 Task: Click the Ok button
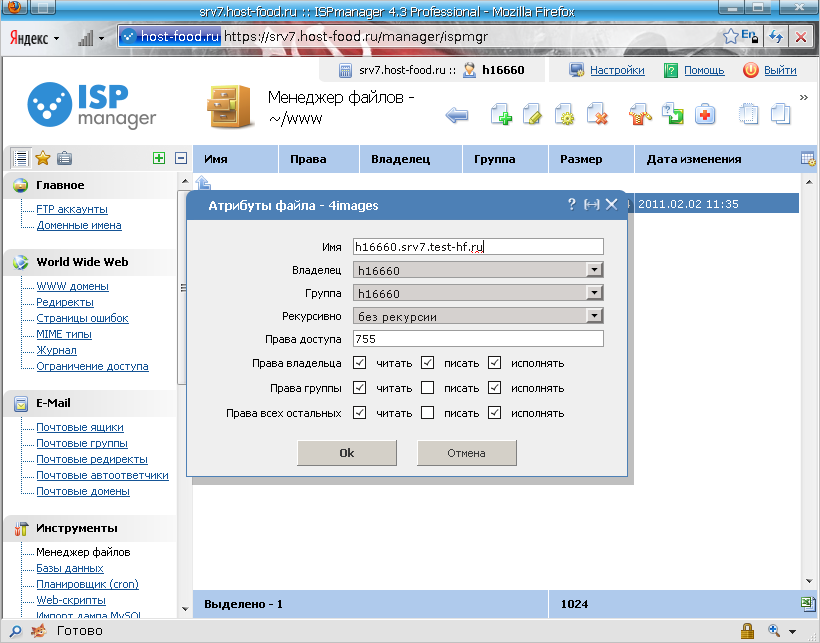tap(347, 453)
